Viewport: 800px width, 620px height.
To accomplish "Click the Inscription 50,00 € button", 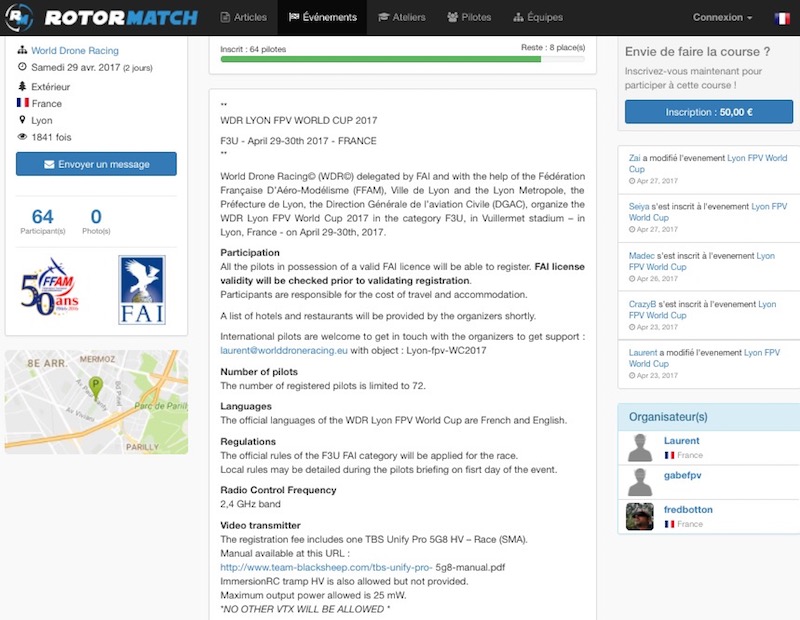I will tap(708, 112).
